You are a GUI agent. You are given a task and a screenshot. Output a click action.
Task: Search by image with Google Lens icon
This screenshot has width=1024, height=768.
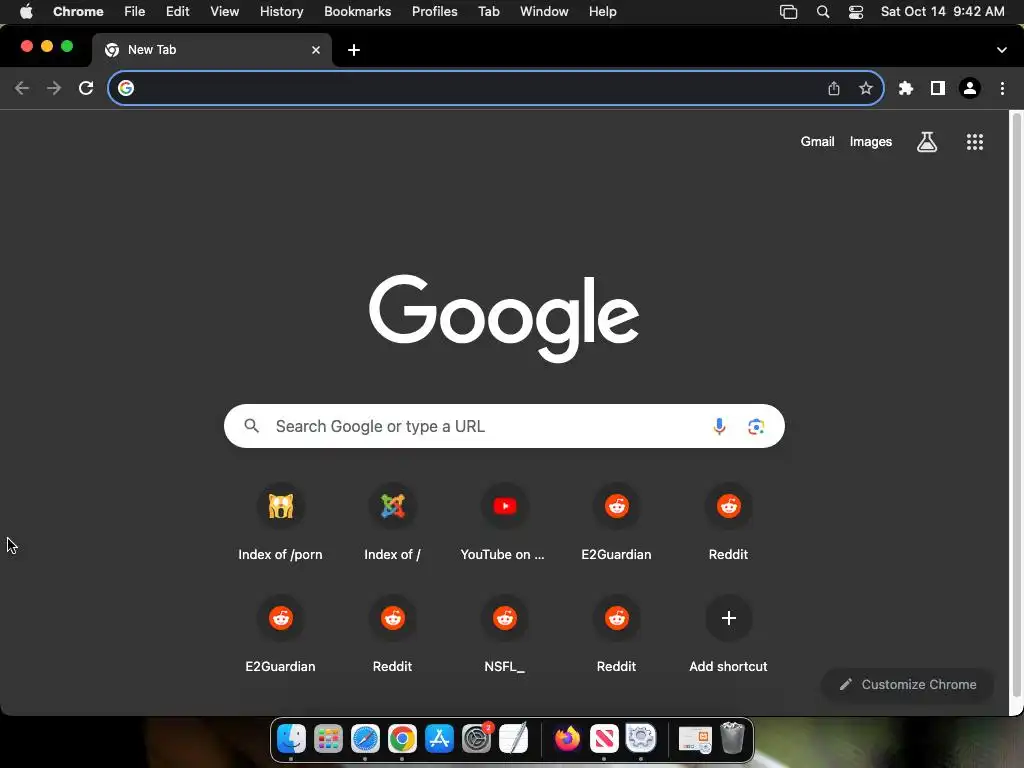[756, 426]
